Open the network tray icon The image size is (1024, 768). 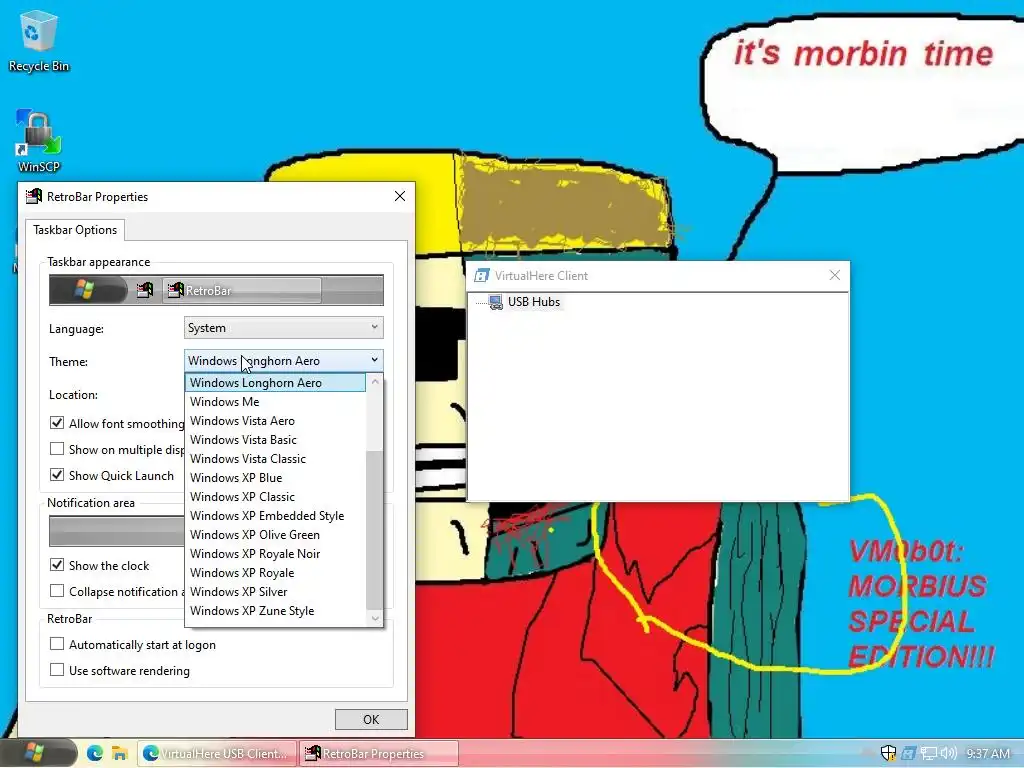tap(929, 753)
